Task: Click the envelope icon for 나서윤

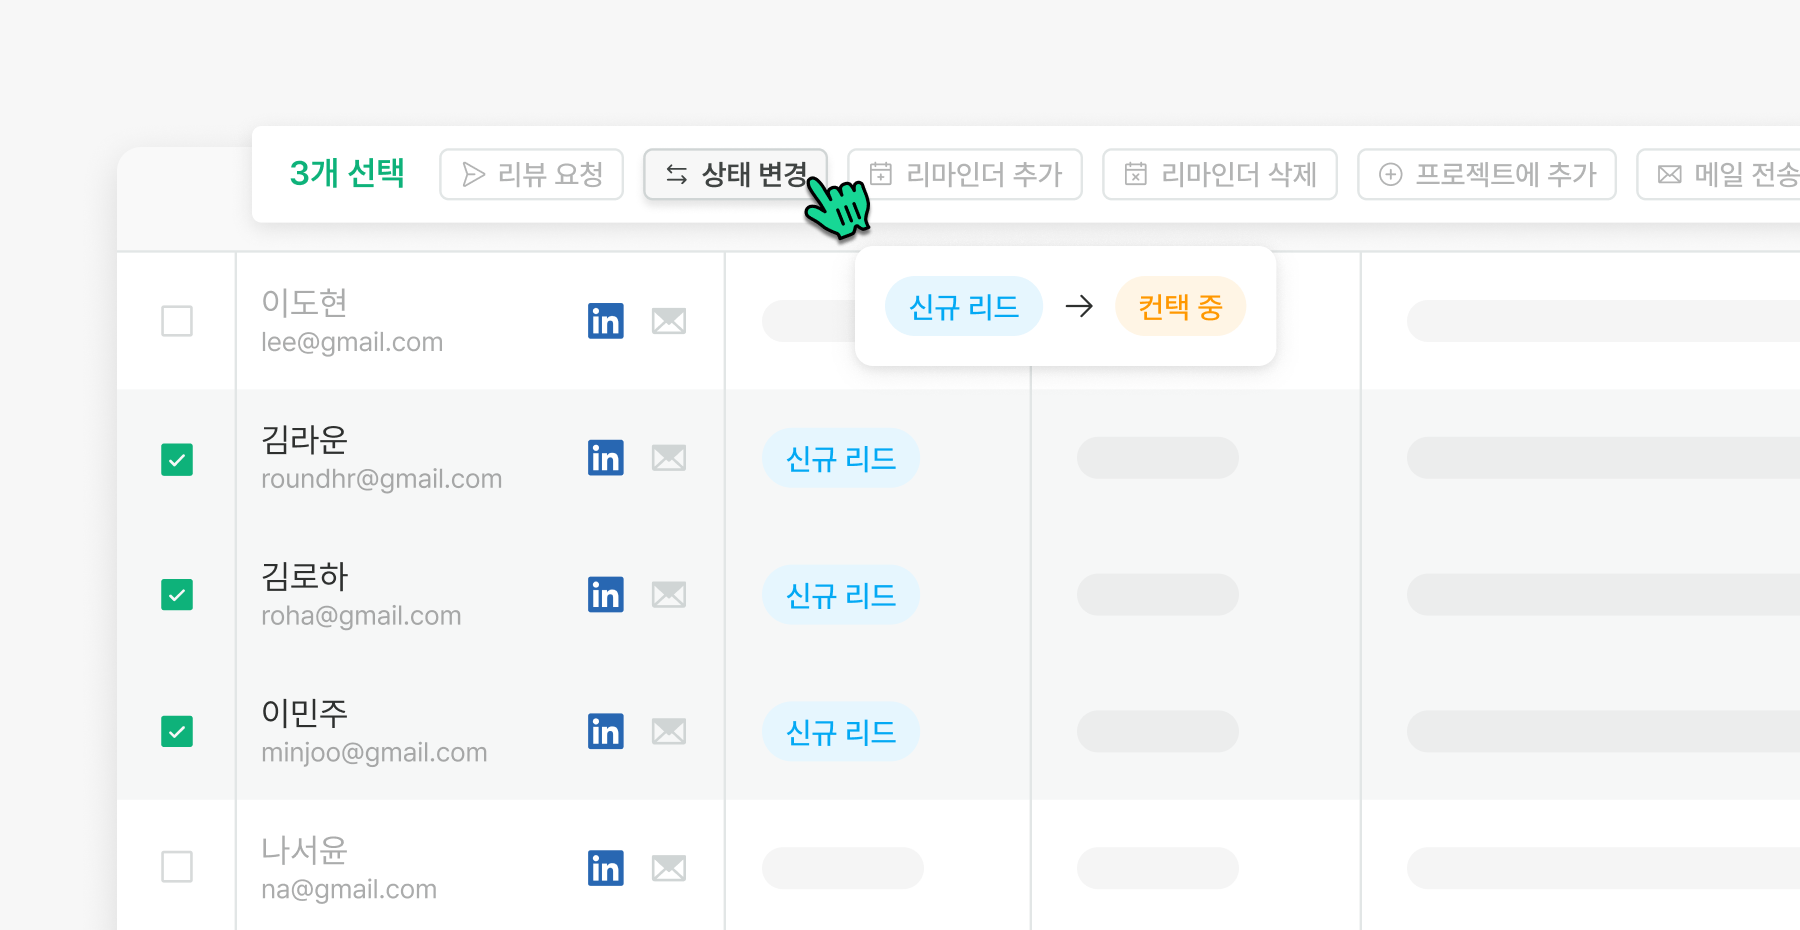Action: click(x=668, y=868)
